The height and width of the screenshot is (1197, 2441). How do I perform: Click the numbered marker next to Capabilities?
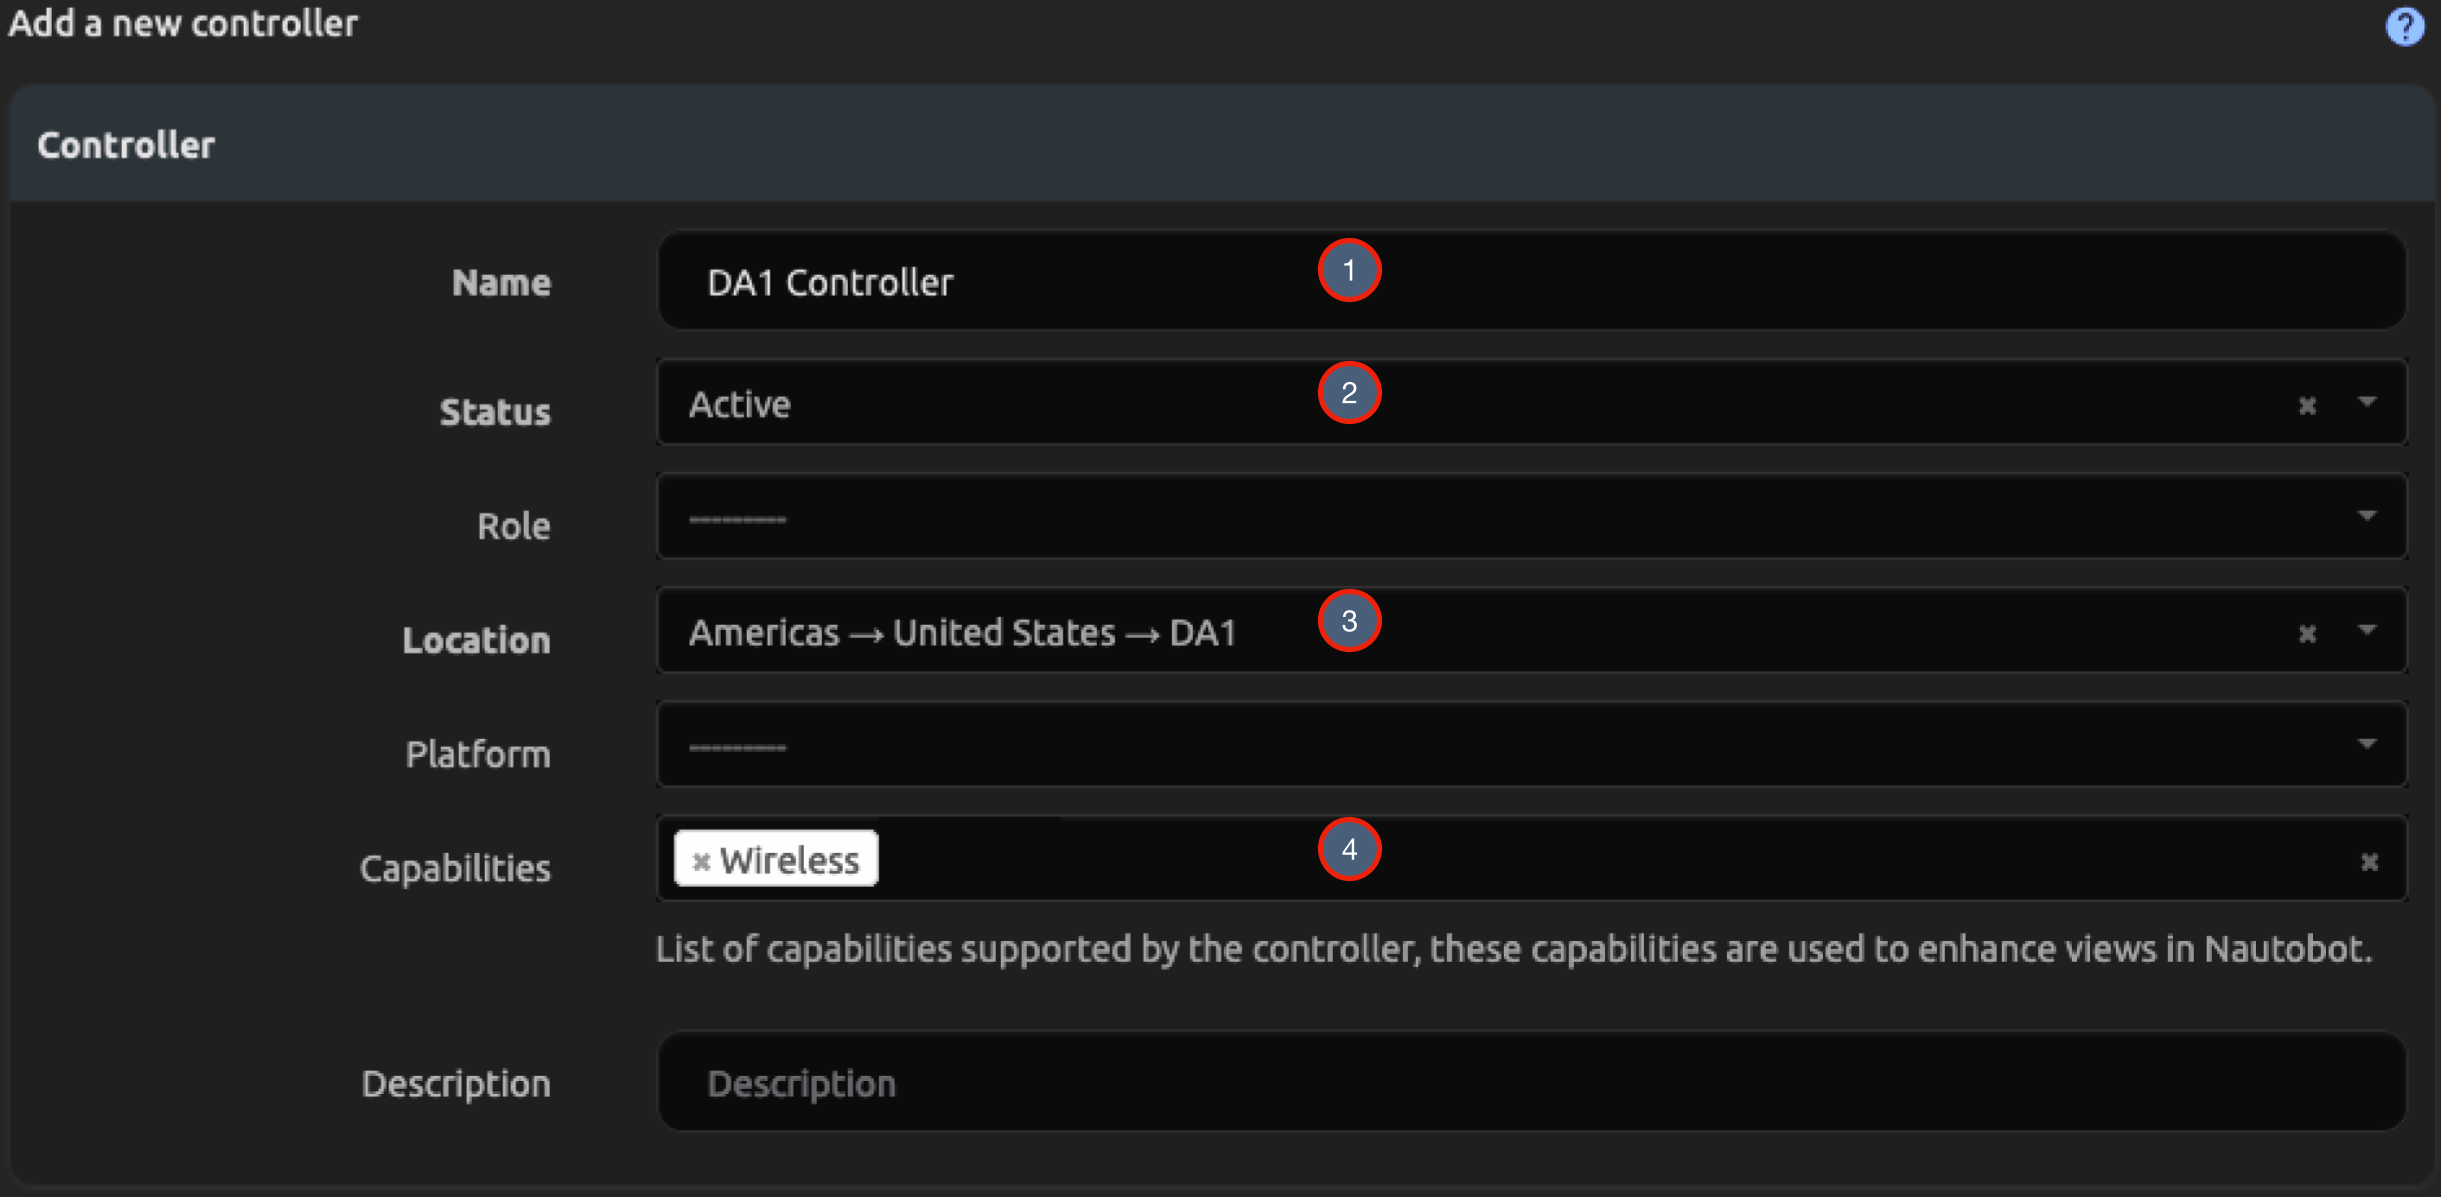pyautogui.click(x=1351, y=851)
